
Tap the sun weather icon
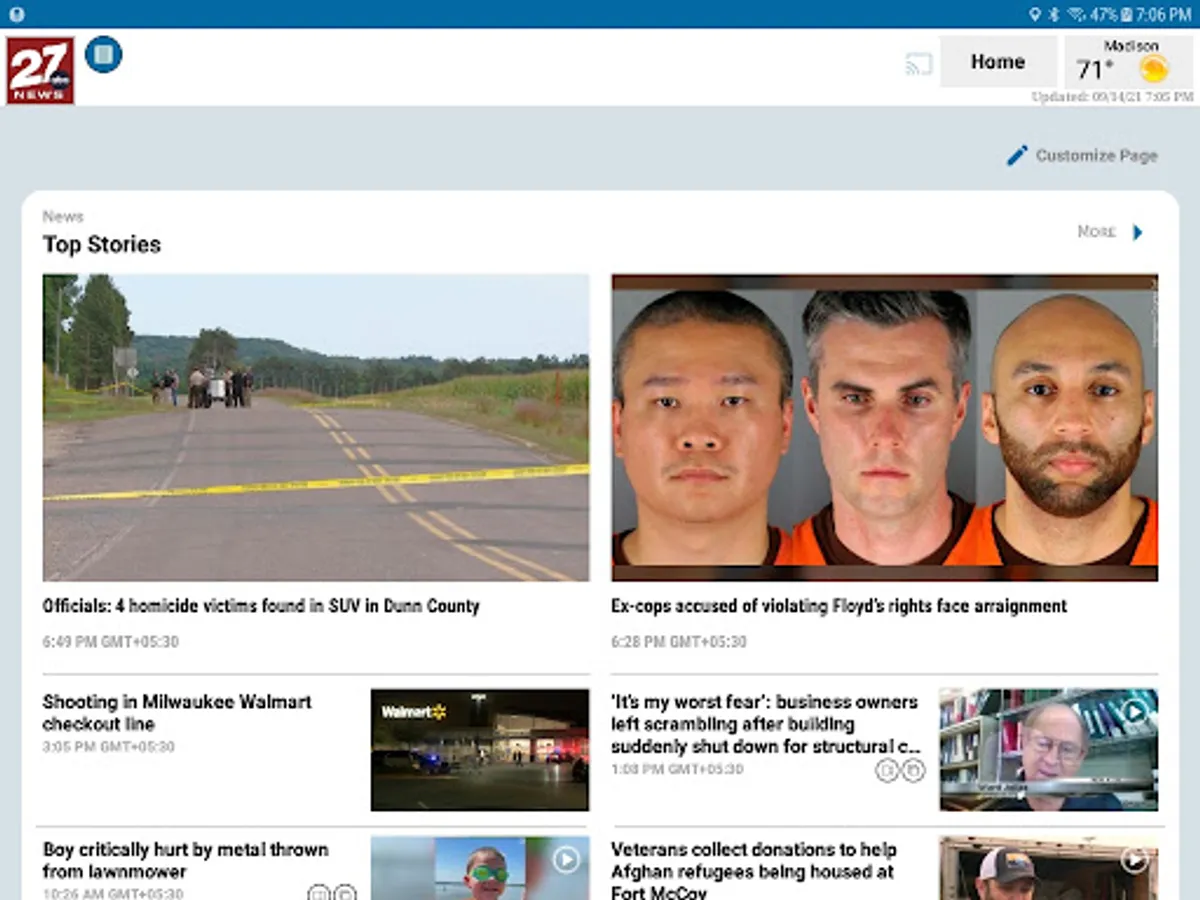click(1154, 69)
